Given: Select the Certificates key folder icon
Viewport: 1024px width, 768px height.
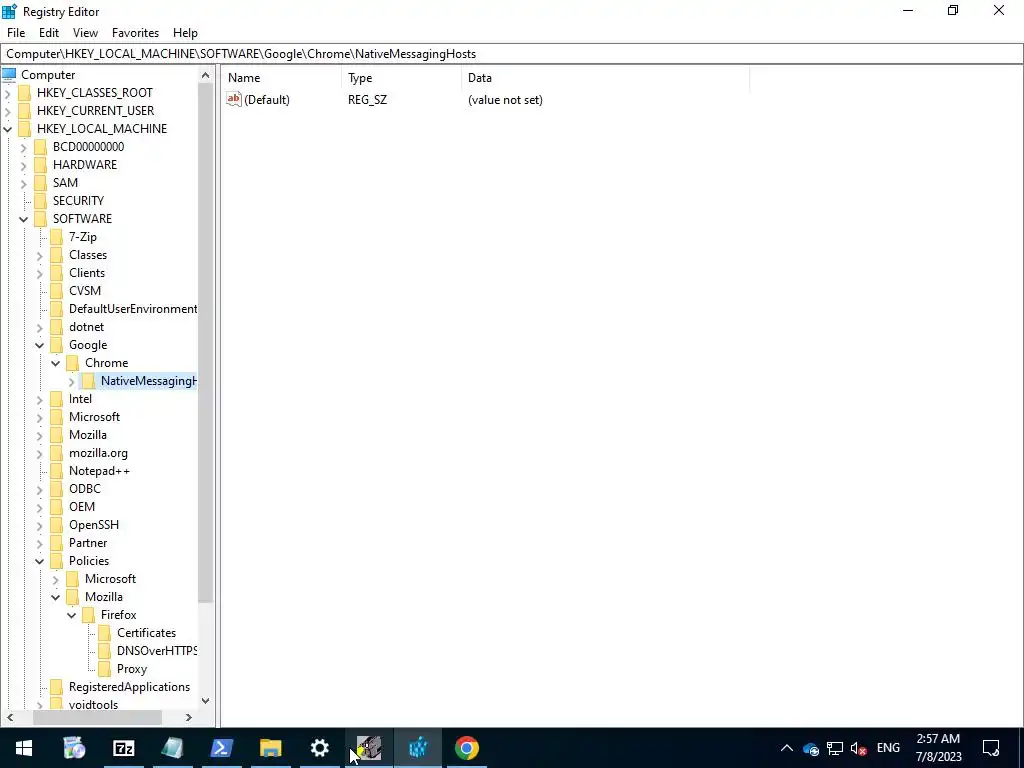Looking at the screenshot, I should coord(104,633).
